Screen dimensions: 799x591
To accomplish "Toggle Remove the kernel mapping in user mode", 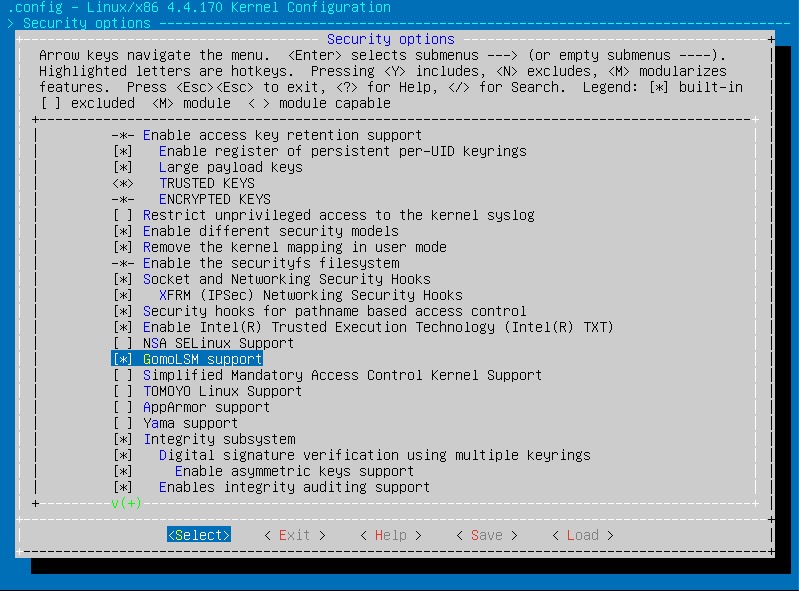I will [x=122, y=247].
